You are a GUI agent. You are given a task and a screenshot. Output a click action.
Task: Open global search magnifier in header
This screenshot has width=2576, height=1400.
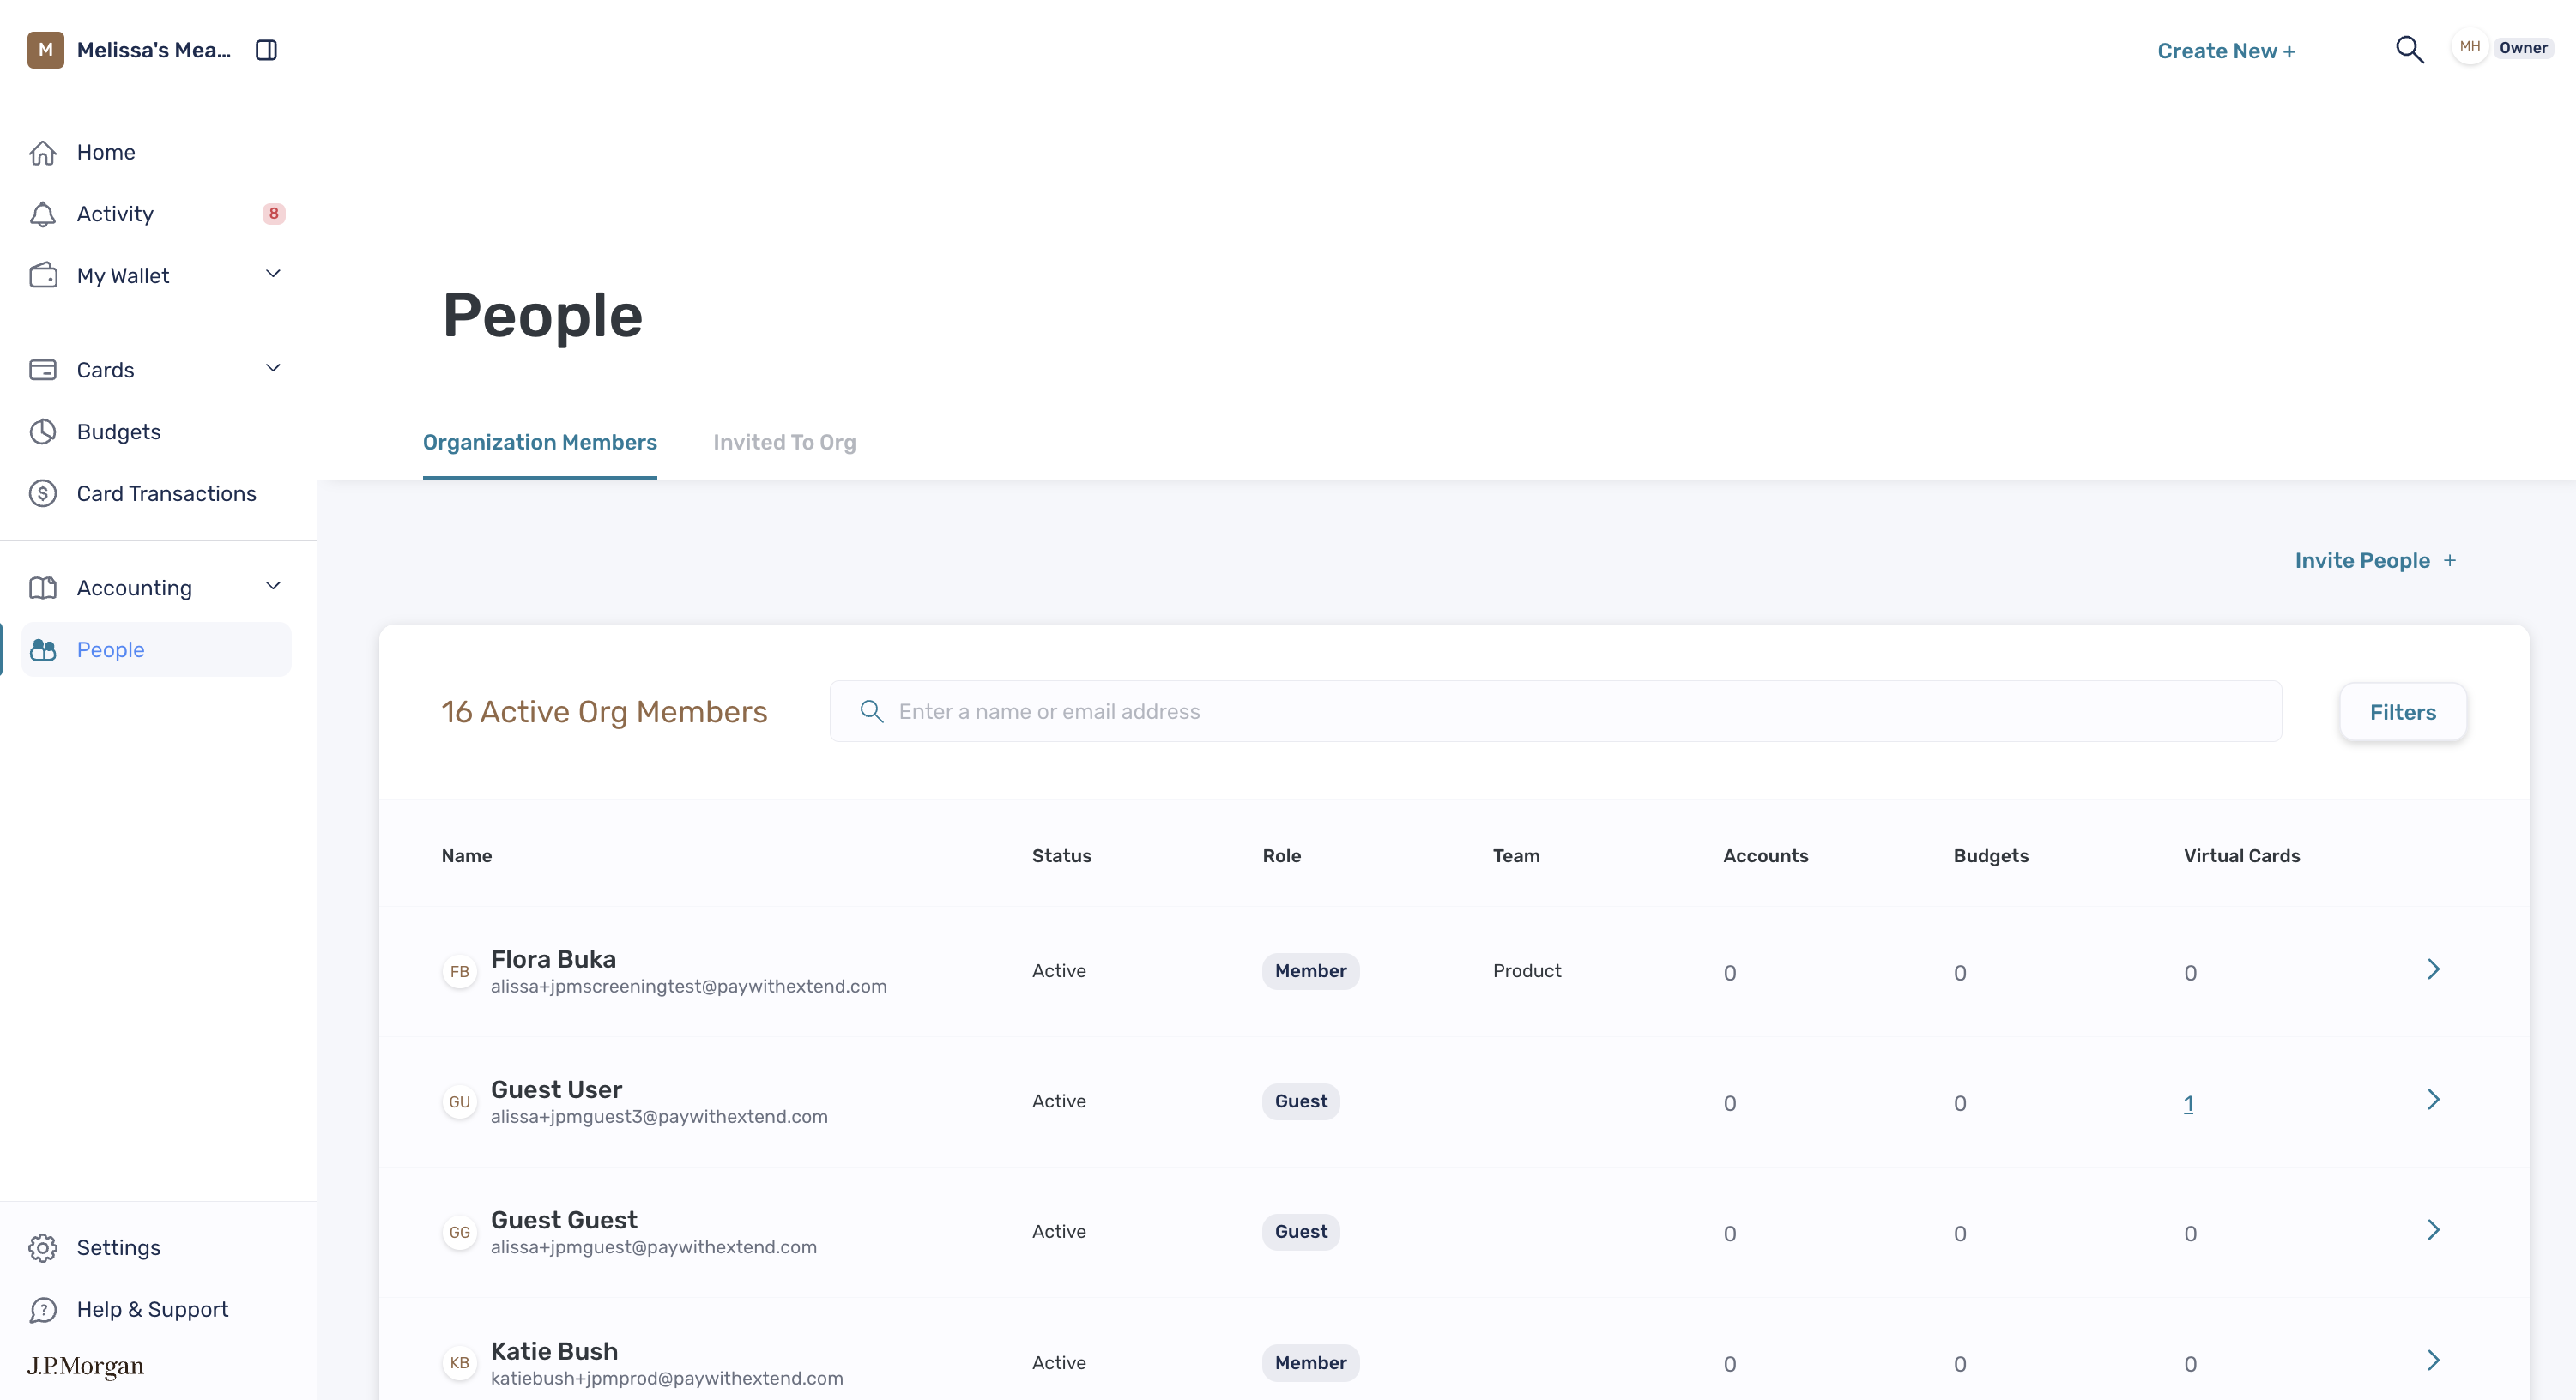click(x=2409, y=49)
